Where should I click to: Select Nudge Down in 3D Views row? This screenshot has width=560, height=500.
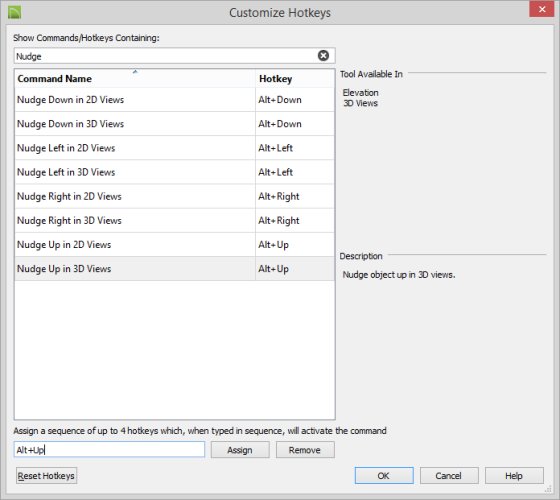[175, 124]
